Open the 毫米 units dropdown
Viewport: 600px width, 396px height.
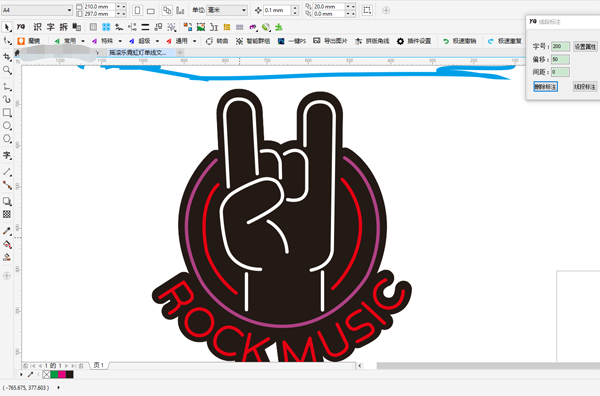point(244,10)
